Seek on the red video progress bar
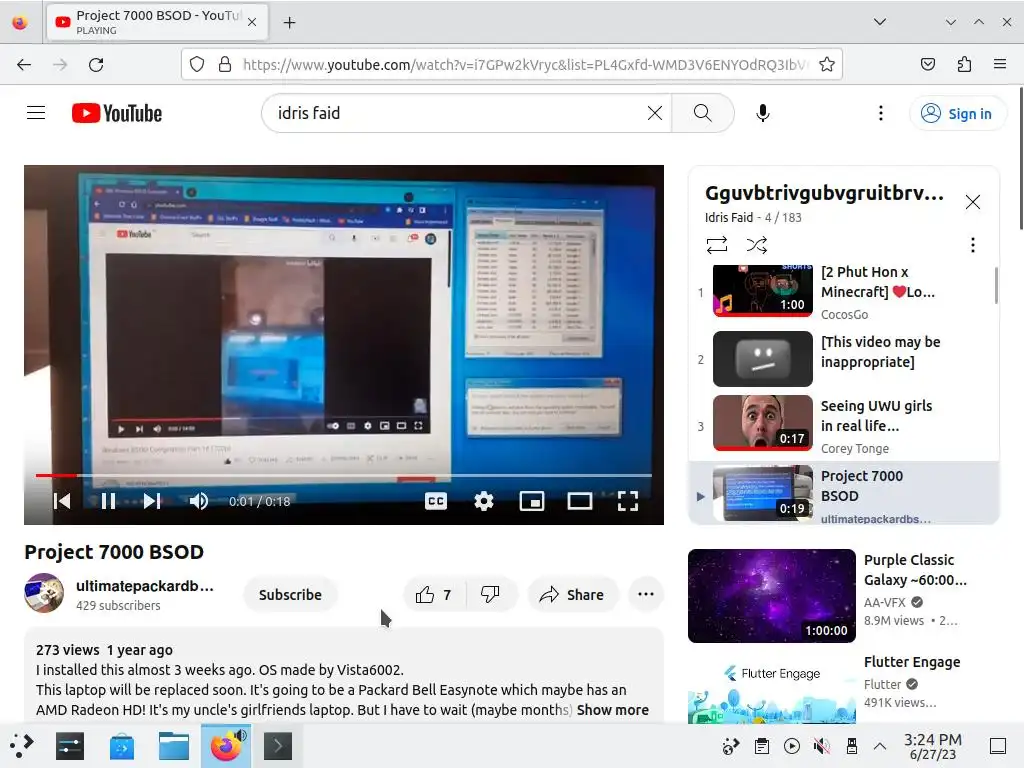This screenshot has width=1024, height=768. tap(344, 475)
